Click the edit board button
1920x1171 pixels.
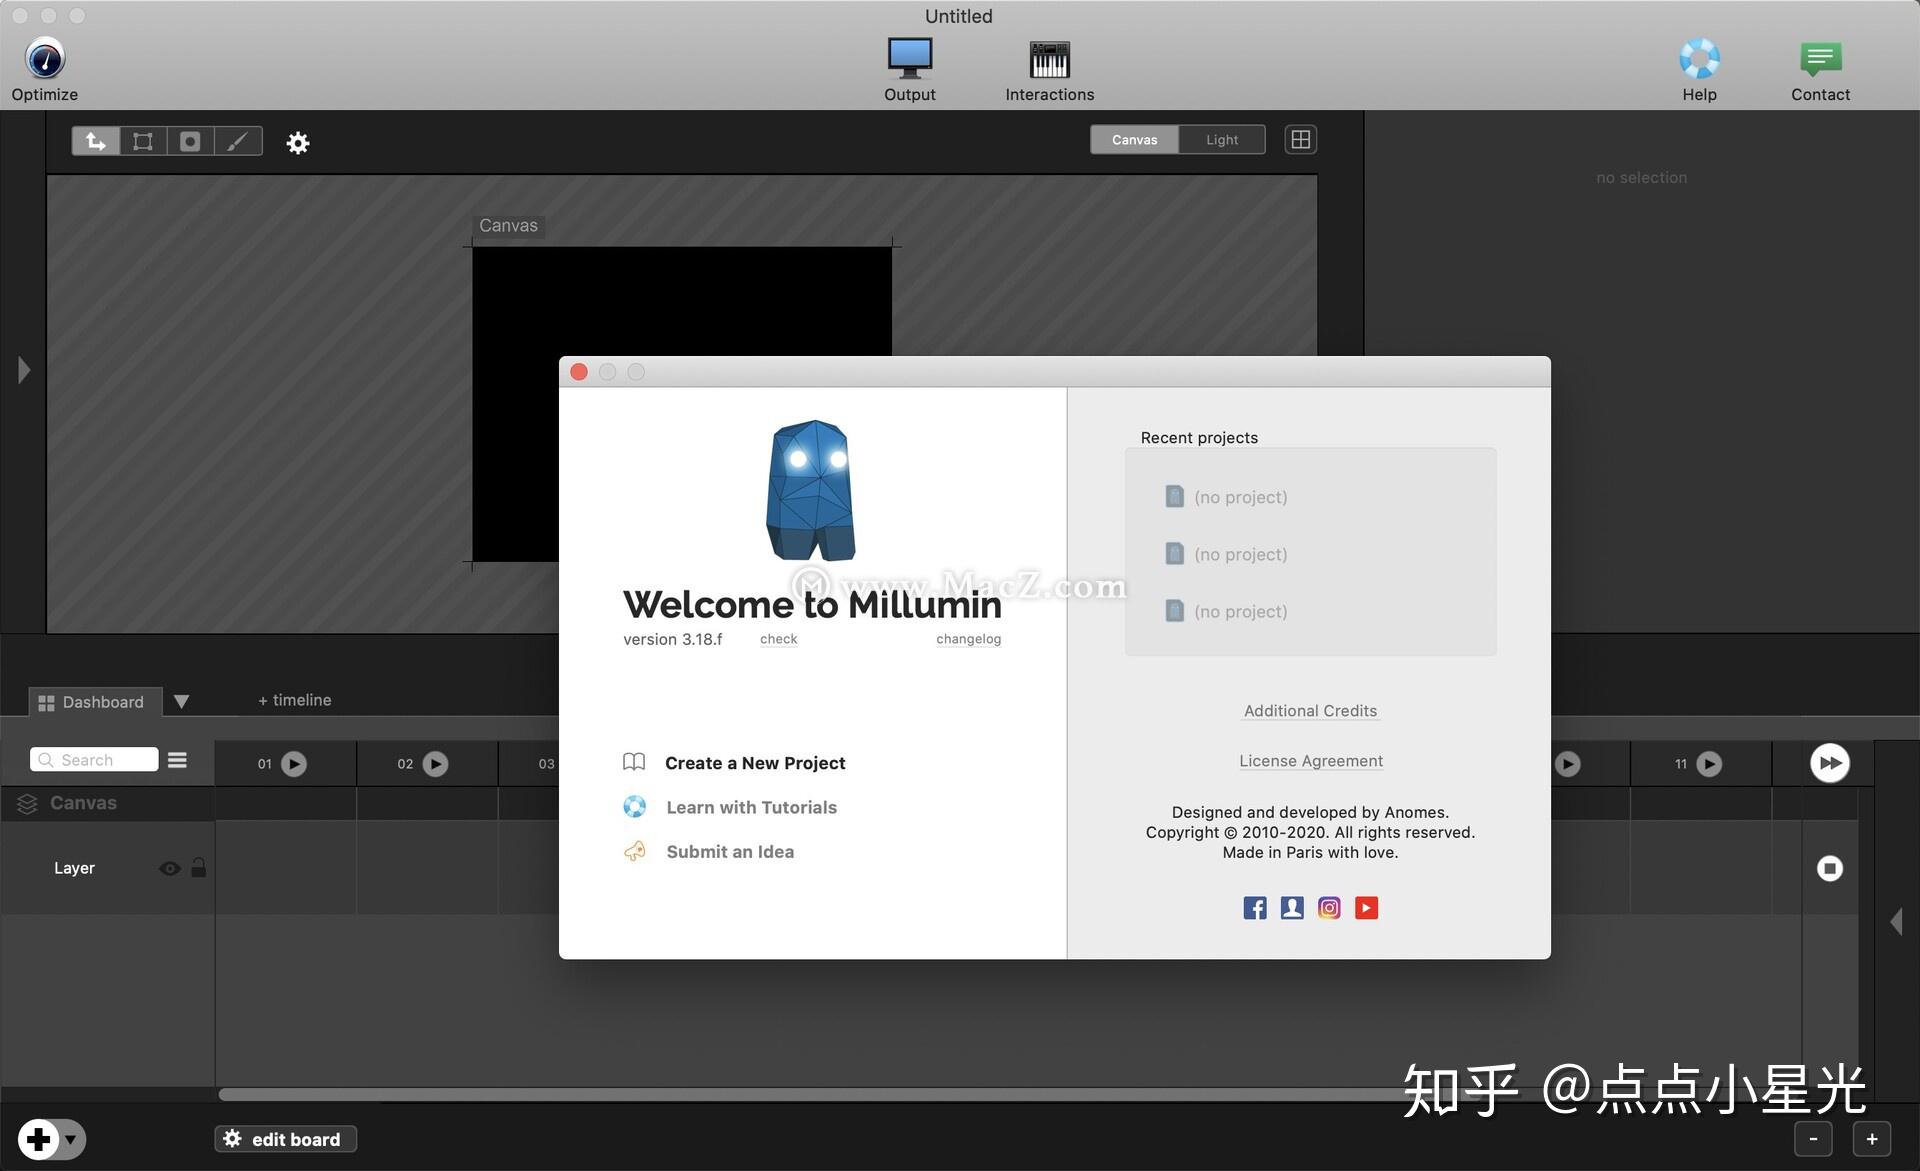pyautogui.click(x=285, y=1139)
